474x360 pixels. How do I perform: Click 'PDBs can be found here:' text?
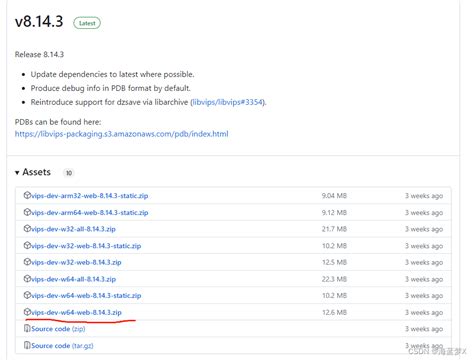pyautogui.click(x=58, y=122)
